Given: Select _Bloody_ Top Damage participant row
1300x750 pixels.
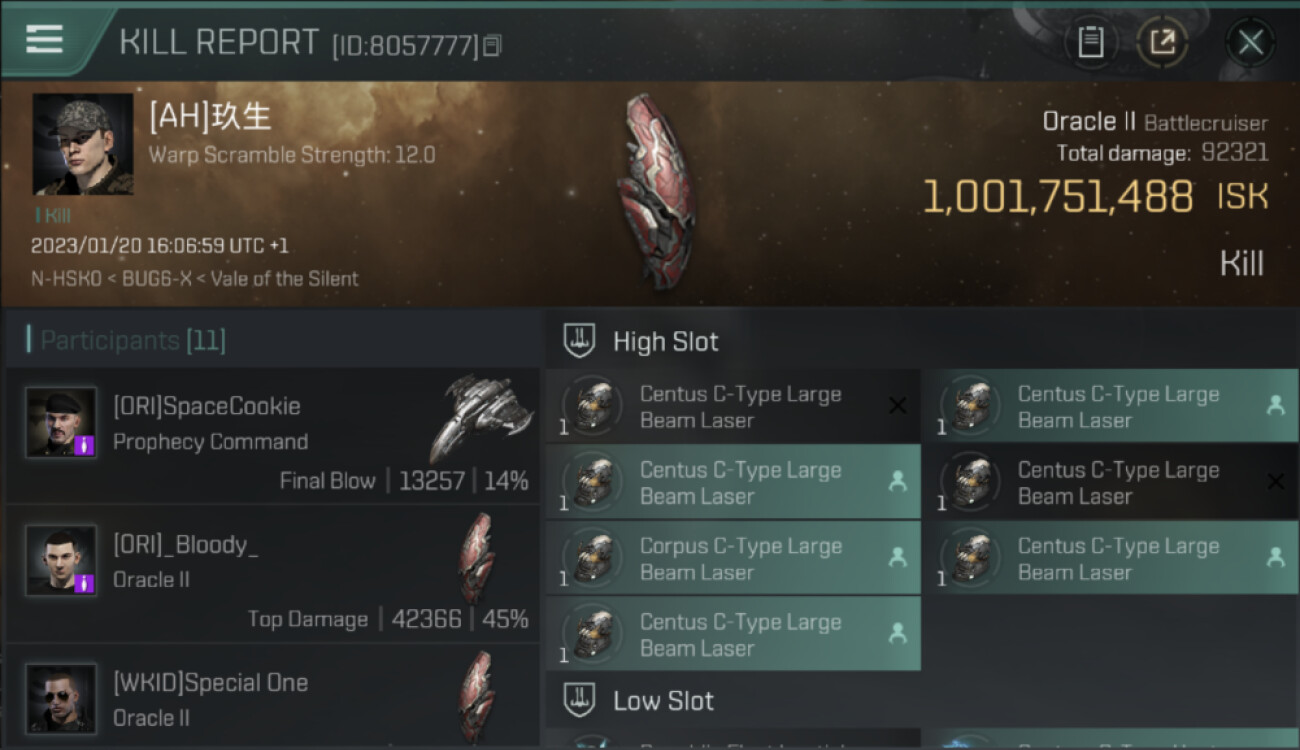Looking at the screenshot, I should point(272,574).
